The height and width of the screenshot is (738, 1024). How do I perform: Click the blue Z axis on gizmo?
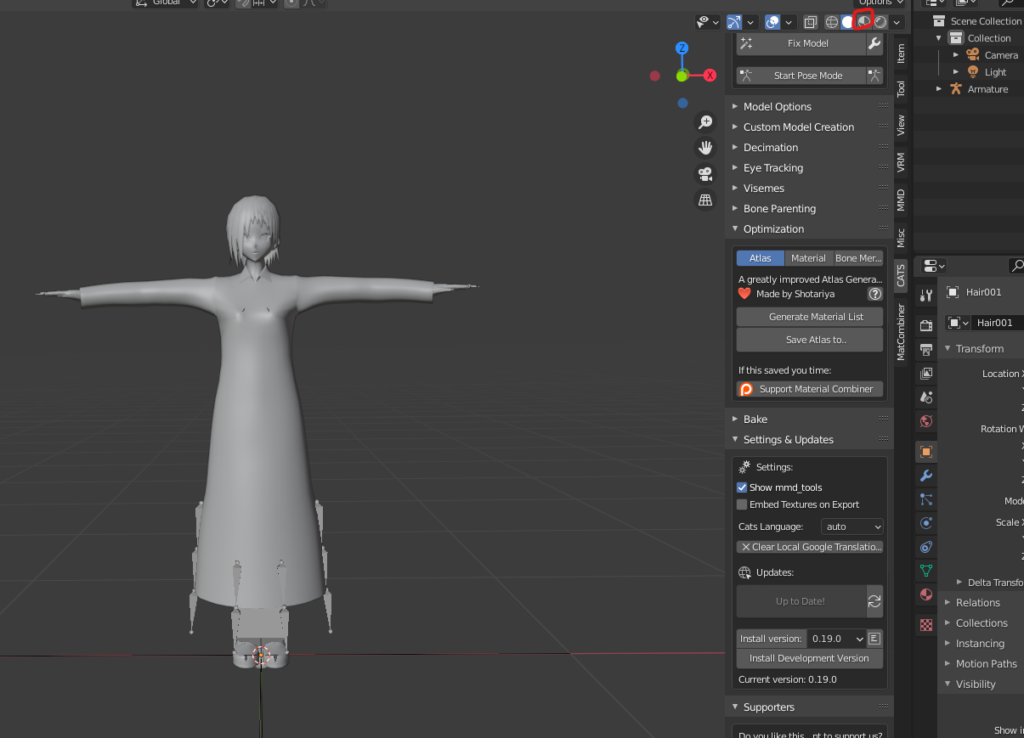pyautogui.click(x=682, y=48)
